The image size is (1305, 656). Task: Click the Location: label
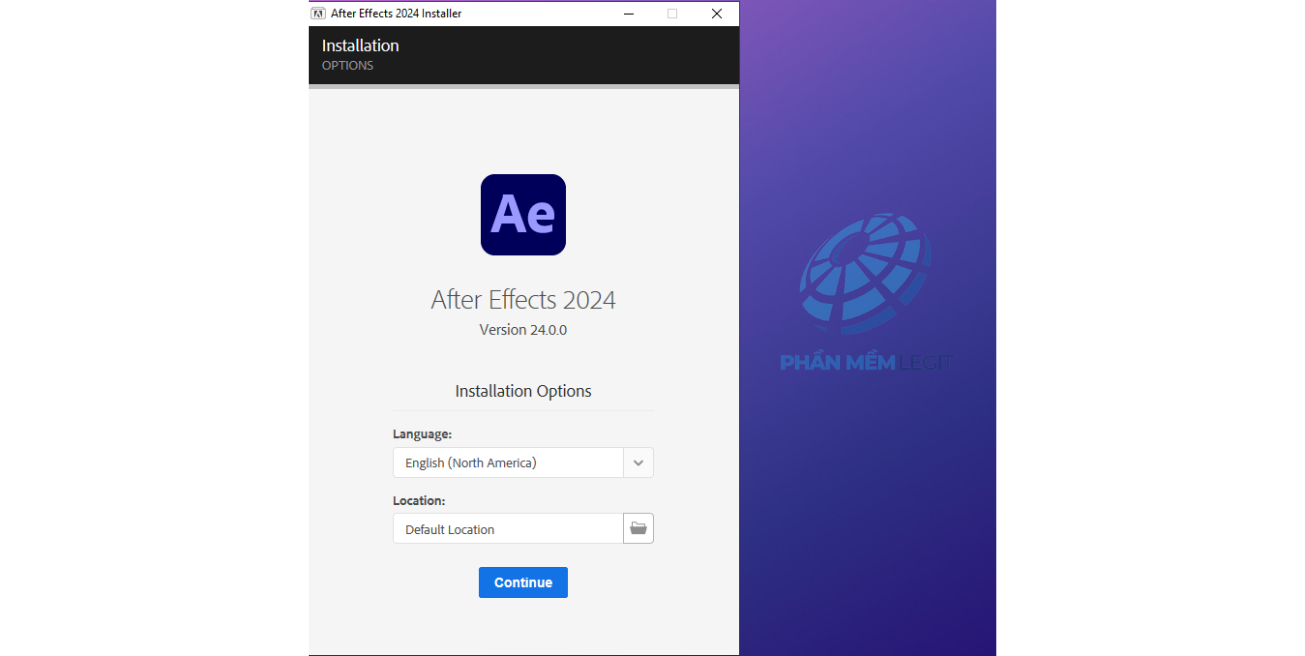[419, 500]
